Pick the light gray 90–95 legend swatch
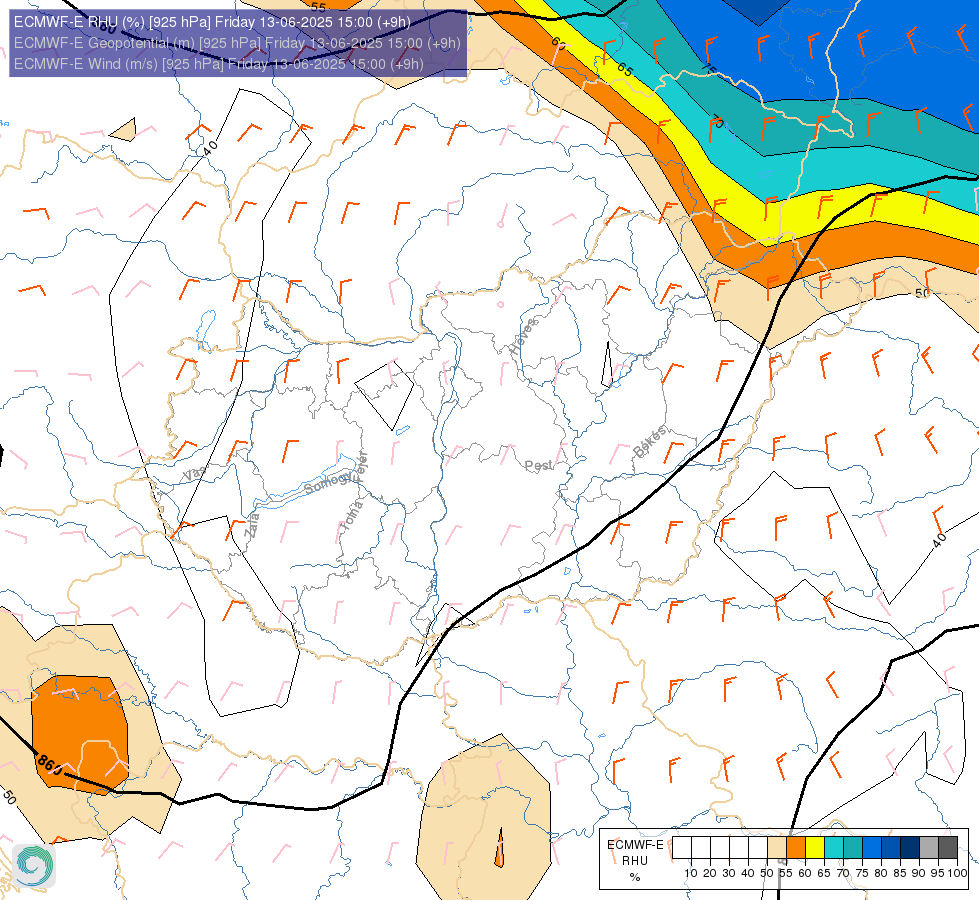 point(929,848)
